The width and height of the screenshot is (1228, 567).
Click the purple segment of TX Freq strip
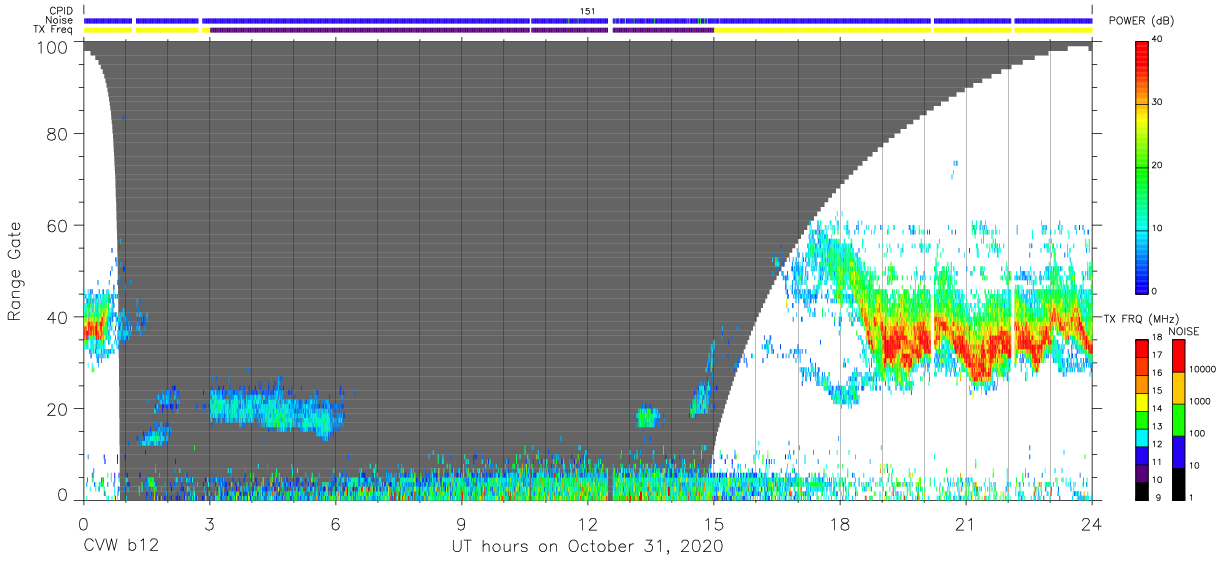462,30
